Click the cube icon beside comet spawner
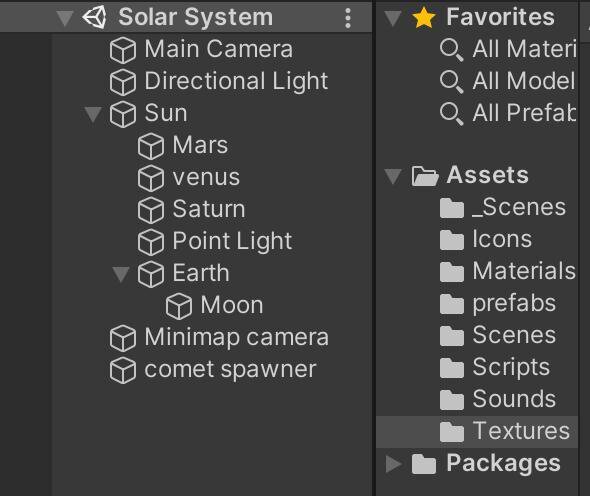 pyautogui.click(x=123, y=370)
